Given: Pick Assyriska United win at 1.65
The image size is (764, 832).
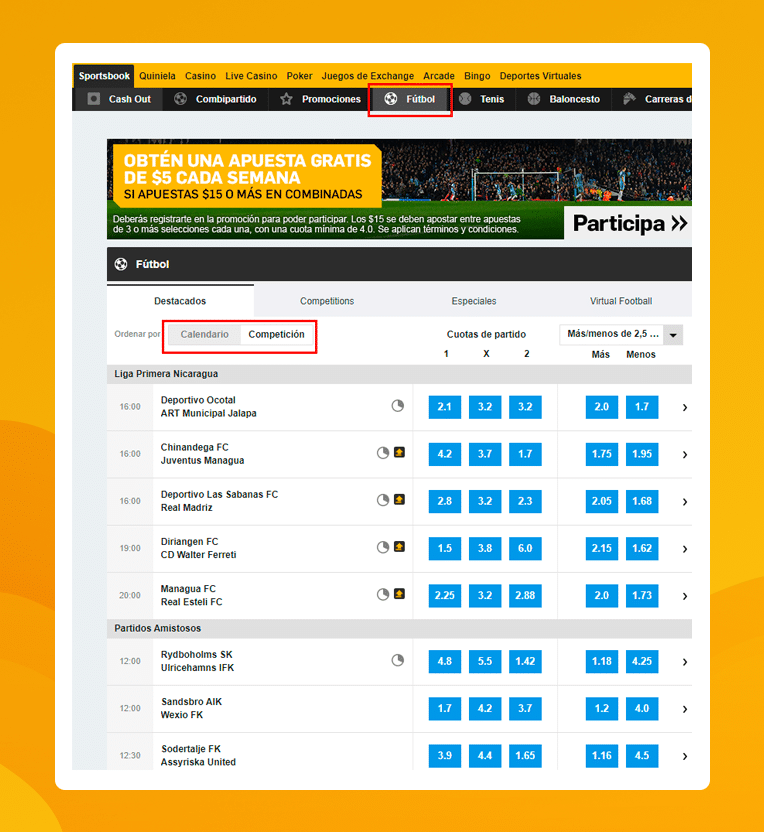Looking at the screenshot, I should [x=525, y=756].
